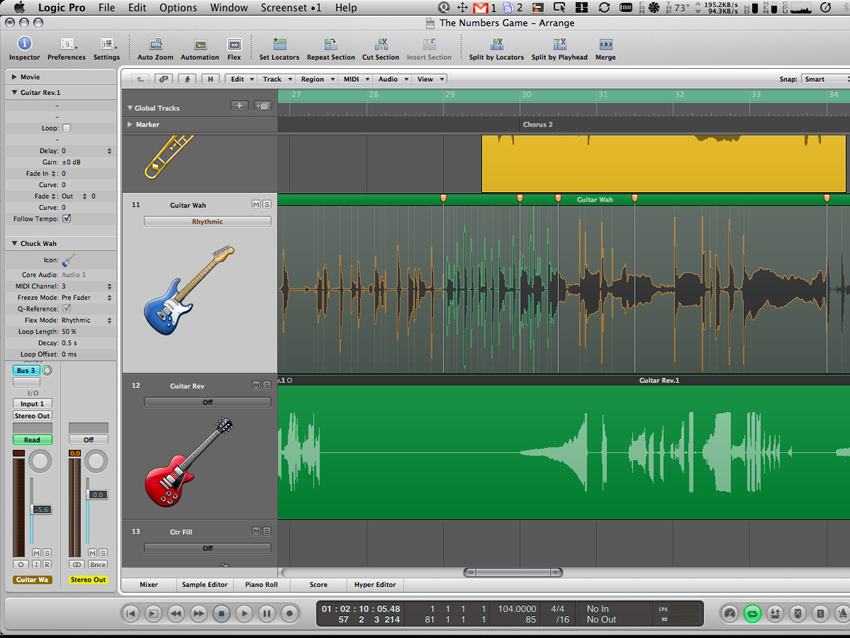The width and height of the screenshot is (850, 638).
Task: Mute the Guitar Rev track
Action: (256, 385)
